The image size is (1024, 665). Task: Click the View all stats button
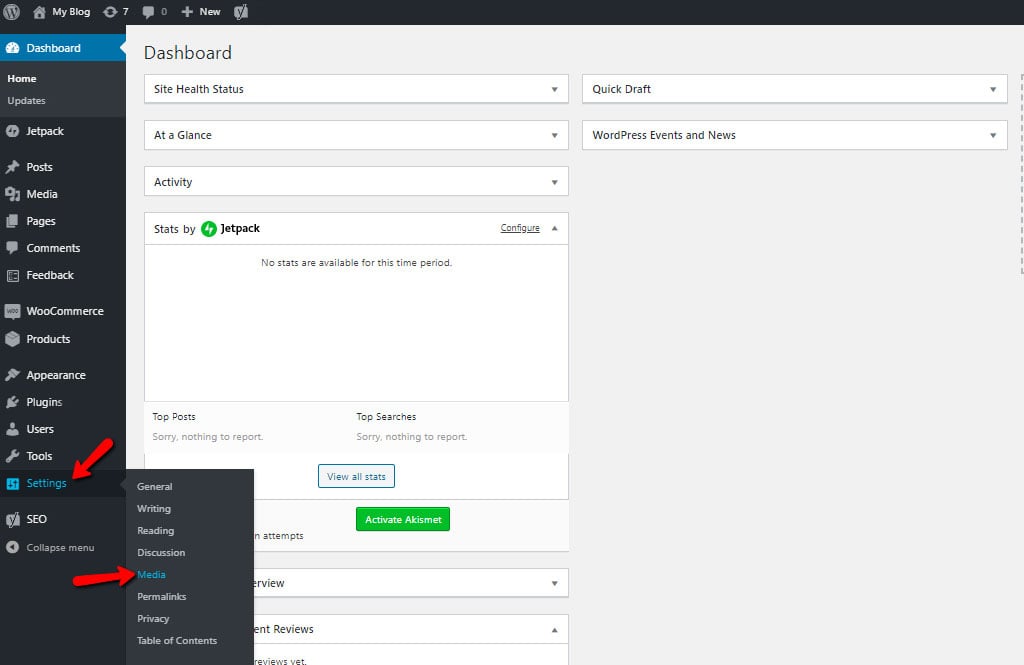(356, 476)
